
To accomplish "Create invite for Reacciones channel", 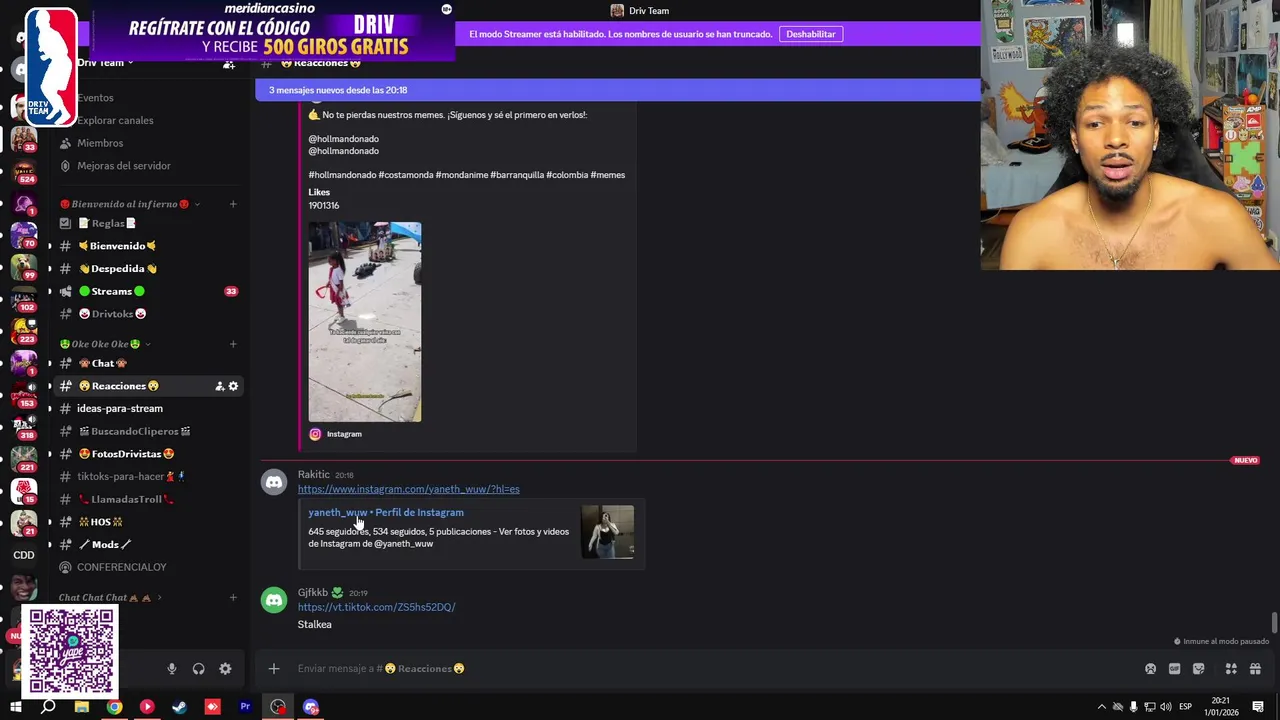I will point(219,386).
